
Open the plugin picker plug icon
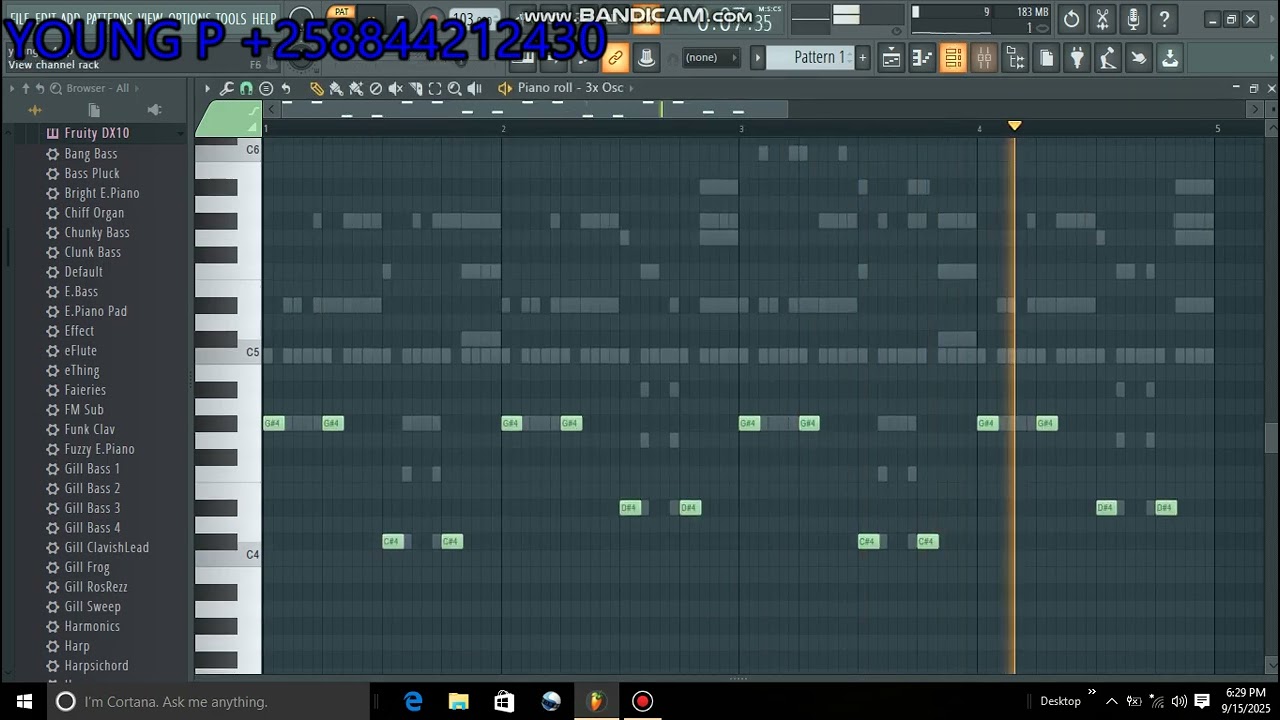1077,58
